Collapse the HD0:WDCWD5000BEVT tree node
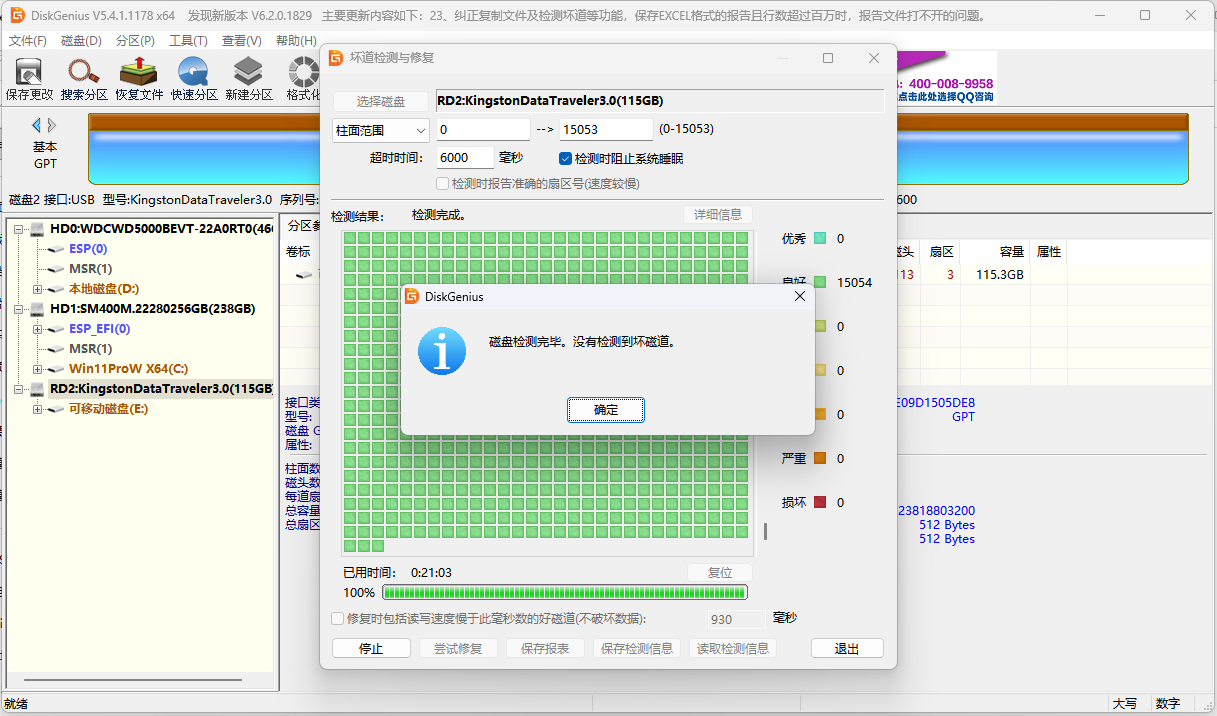Viewport: 1217px width, 716px height. (x=18, y=229)
